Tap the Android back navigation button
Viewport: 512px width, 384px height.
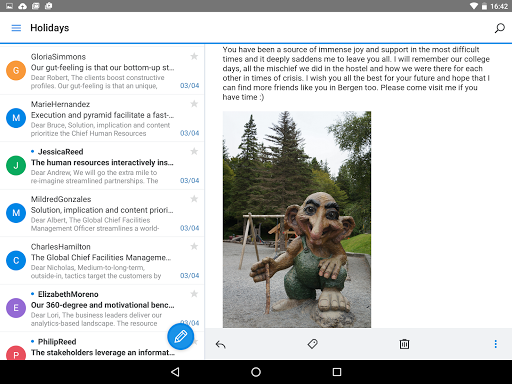(x=175, y=372)
